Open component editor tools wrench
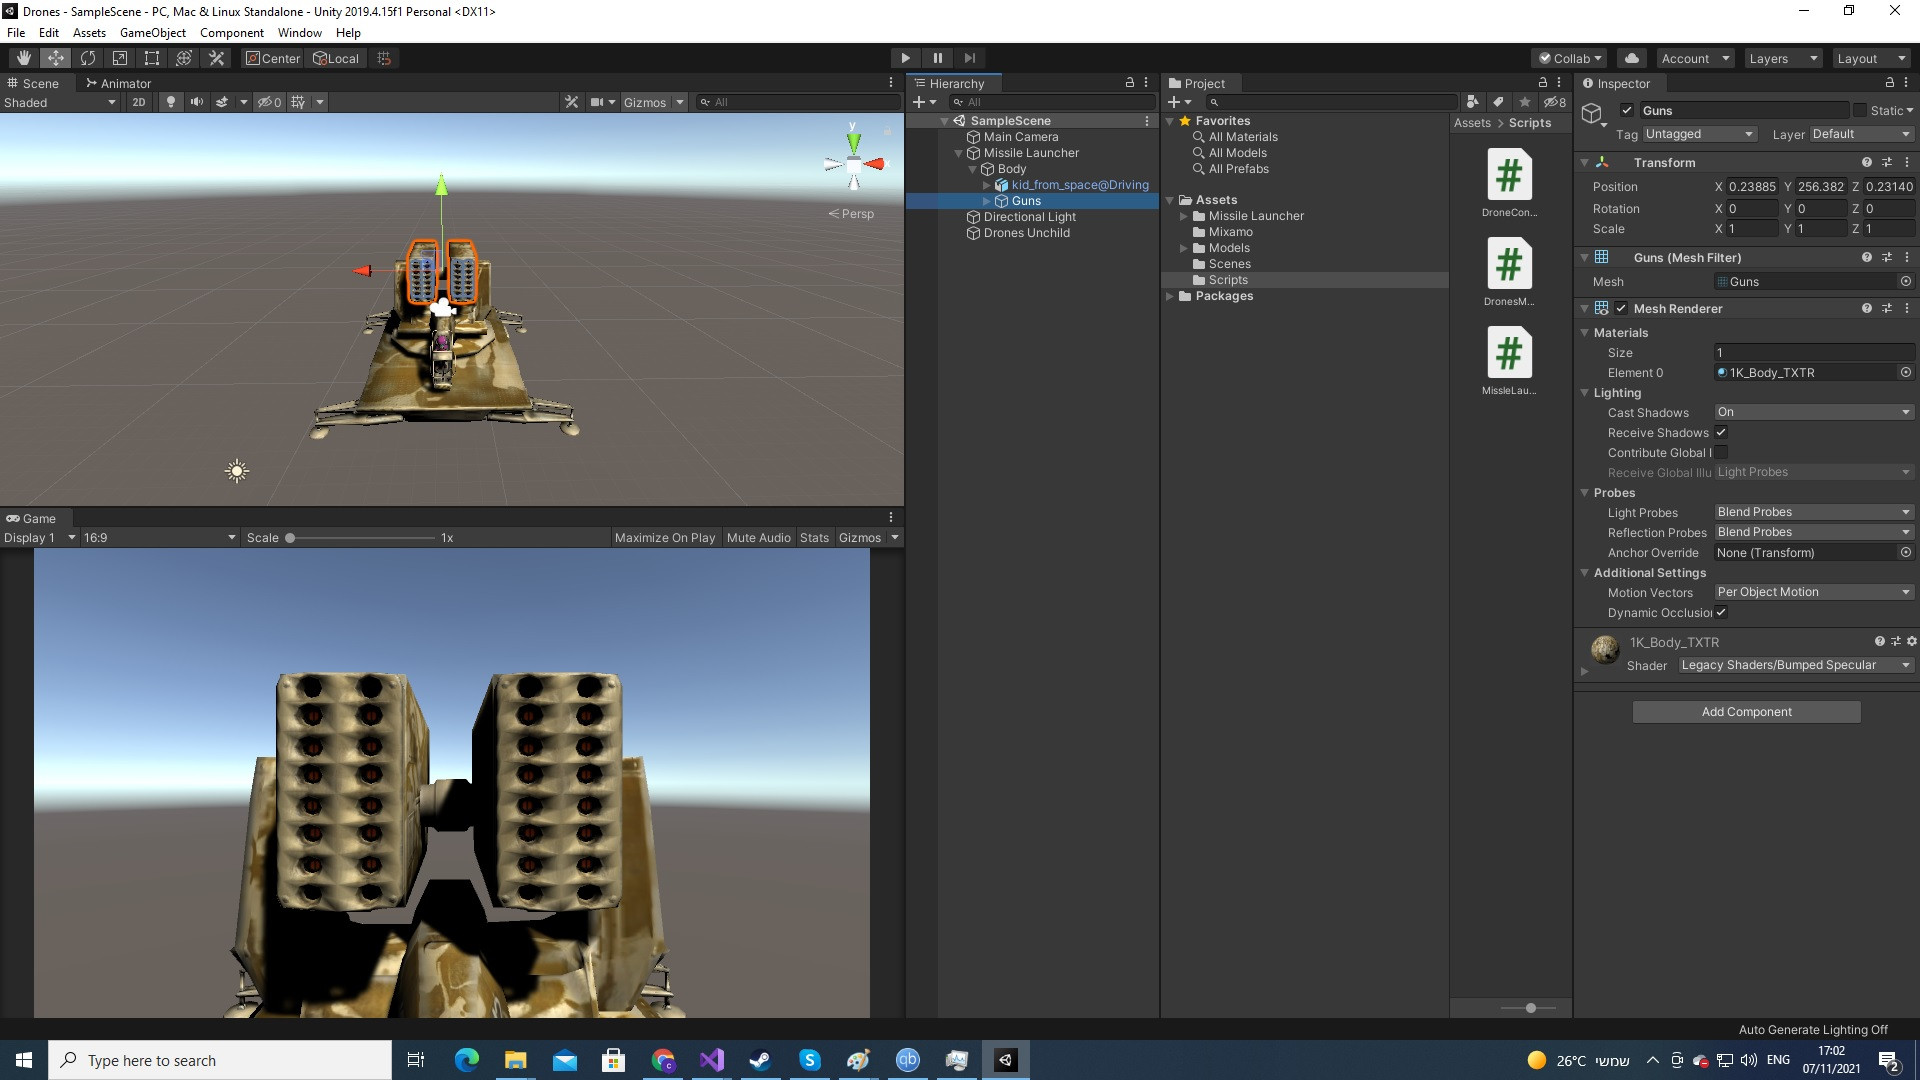The image size is (1920, 1080). (x=571, y=102)
